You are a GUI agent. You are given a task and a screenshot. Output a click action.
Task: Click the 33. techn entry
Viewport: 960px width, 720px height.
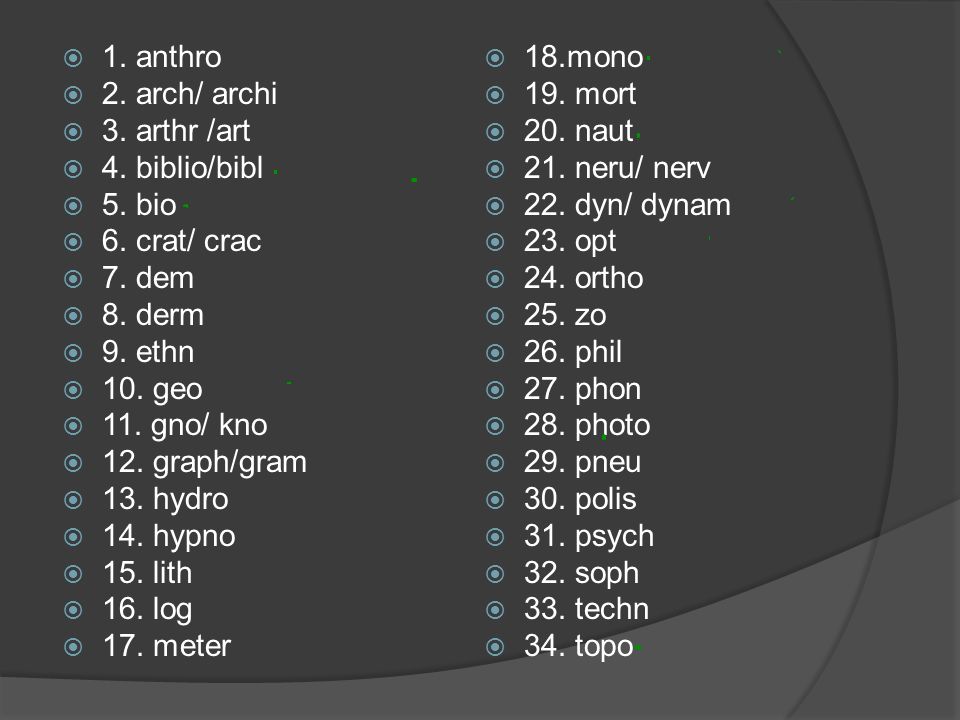[587, 609]
